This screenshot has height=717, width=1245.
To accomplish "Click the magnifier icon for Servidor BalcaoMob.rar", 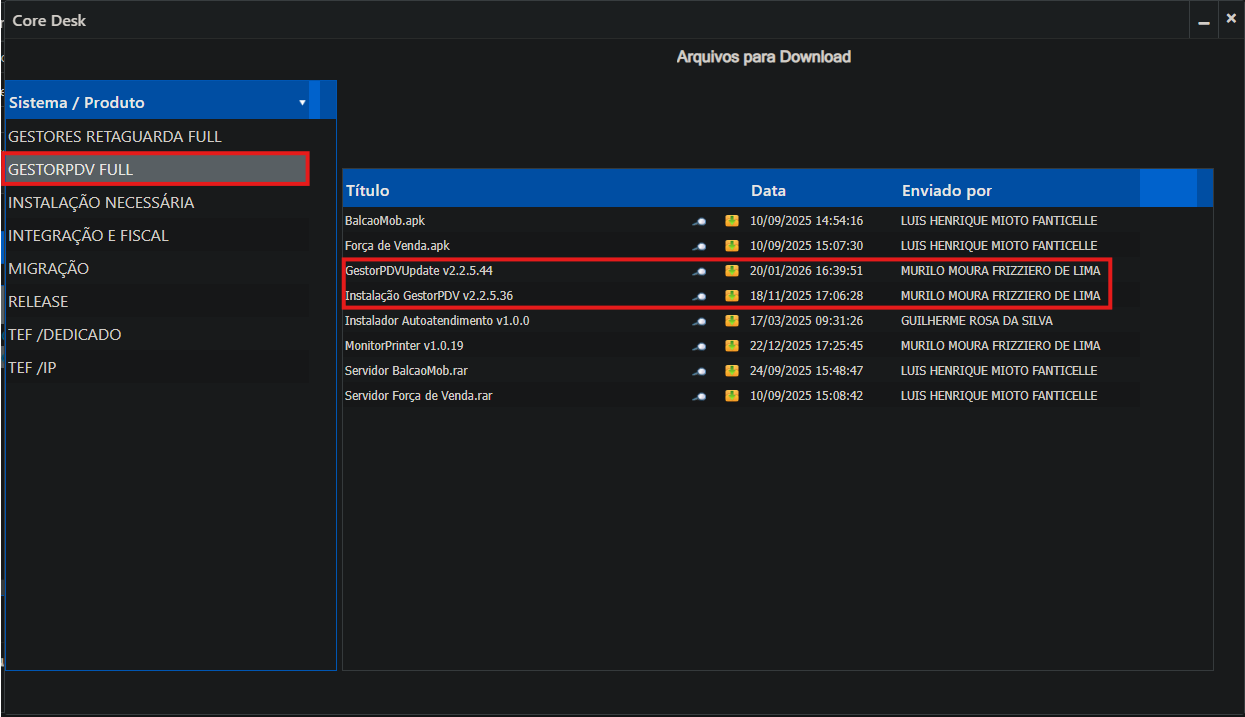I will 700,371.
